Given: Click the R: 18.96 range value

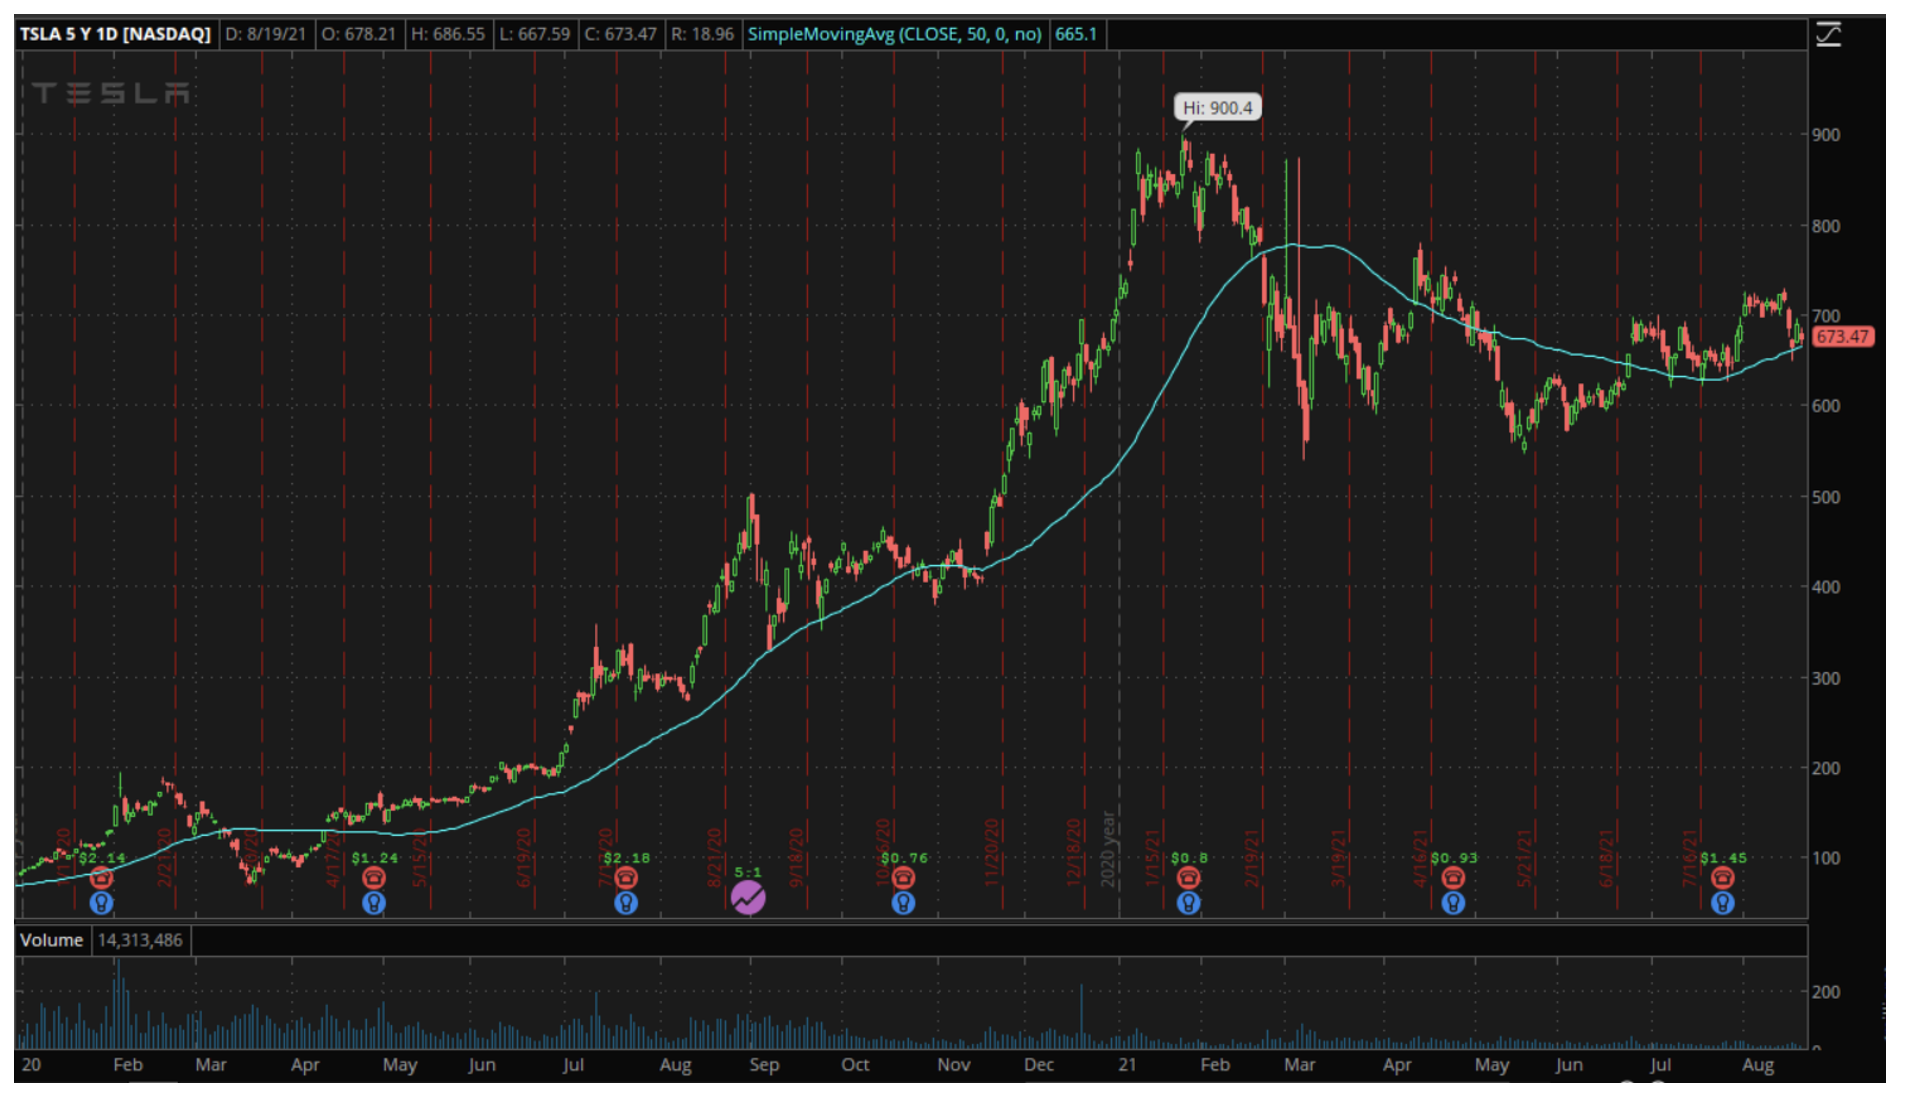Looking at the screenshot, I should [702, 34].
